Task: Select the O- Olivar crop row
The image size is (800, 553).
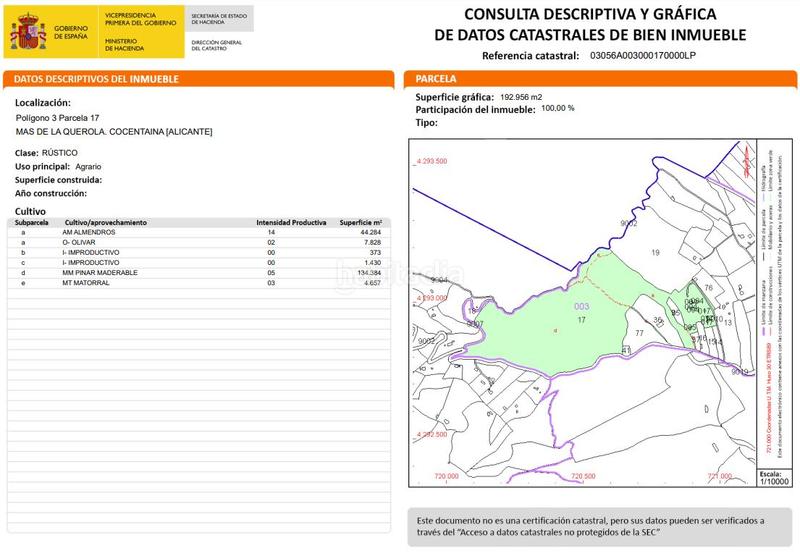Action: [x=198, y=242]
